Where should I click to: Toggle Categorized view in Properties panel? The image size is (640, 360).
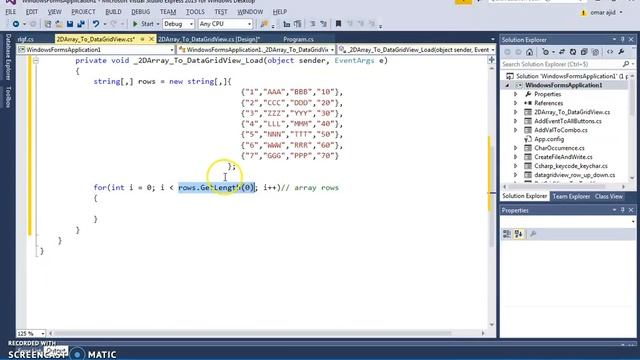pyautogui.click(x=507, y=234)
